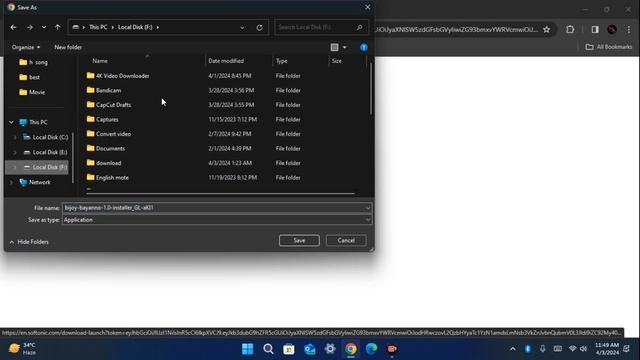Open recent locations dropdown arrow
640x360 pixels.
[44, 27]
